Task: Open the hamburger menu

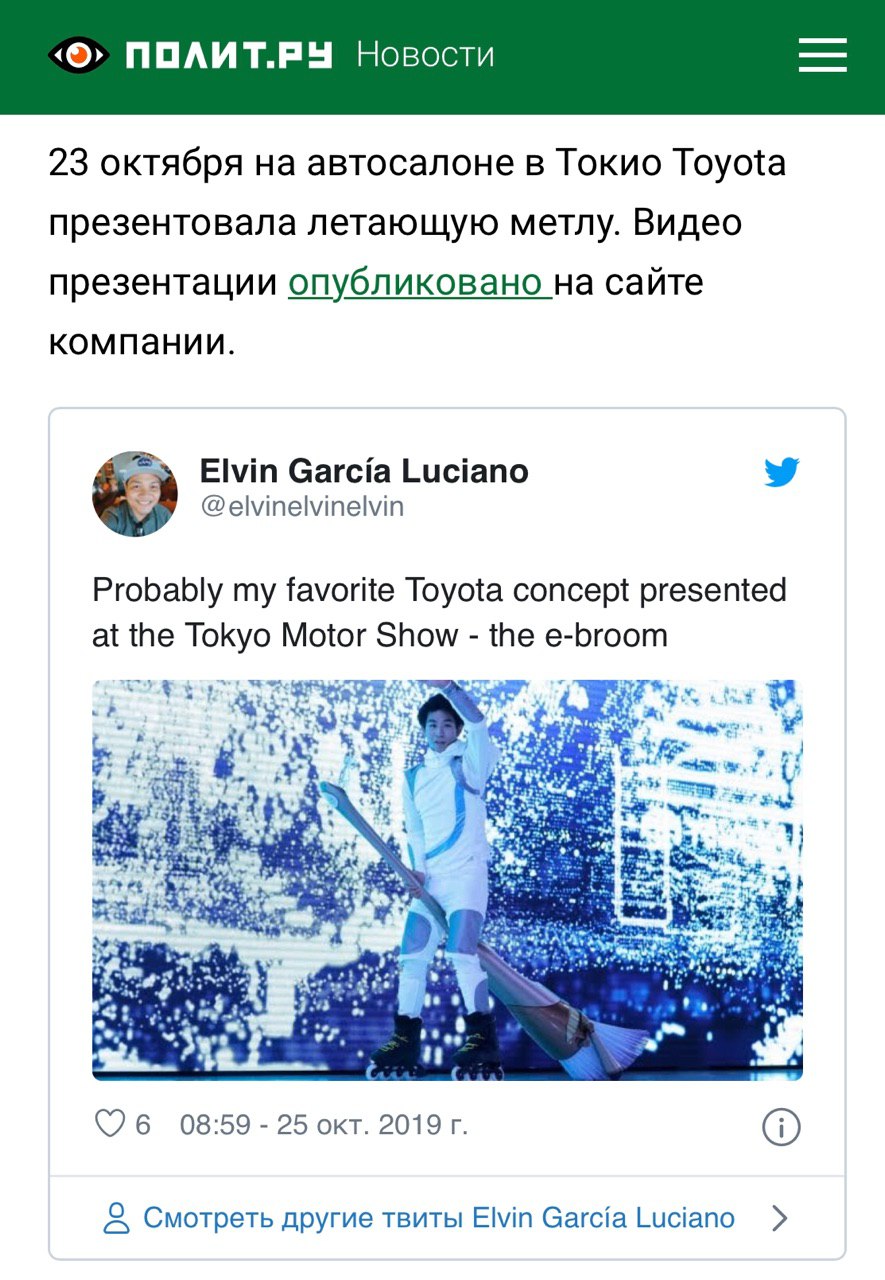Action: [x=822, y=55]
